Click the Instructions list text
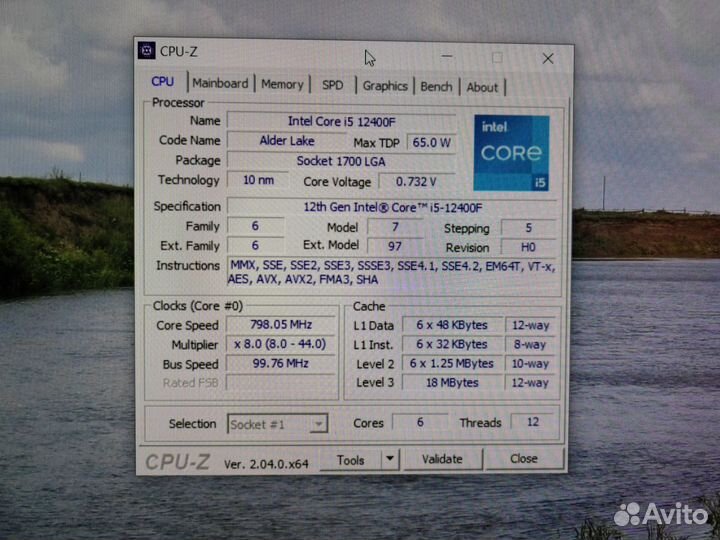Viewport: 720px width, 540px height. pos(392,272)
